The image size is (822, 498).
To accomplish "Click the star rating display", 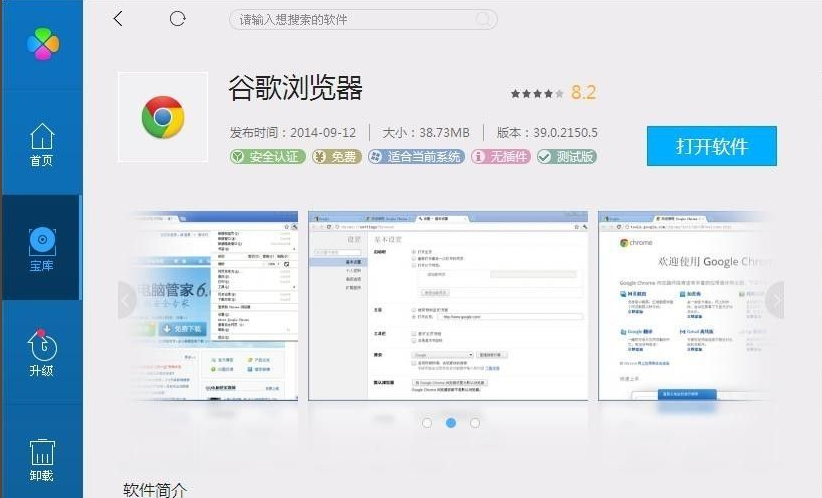I will [x=537, y=94].
